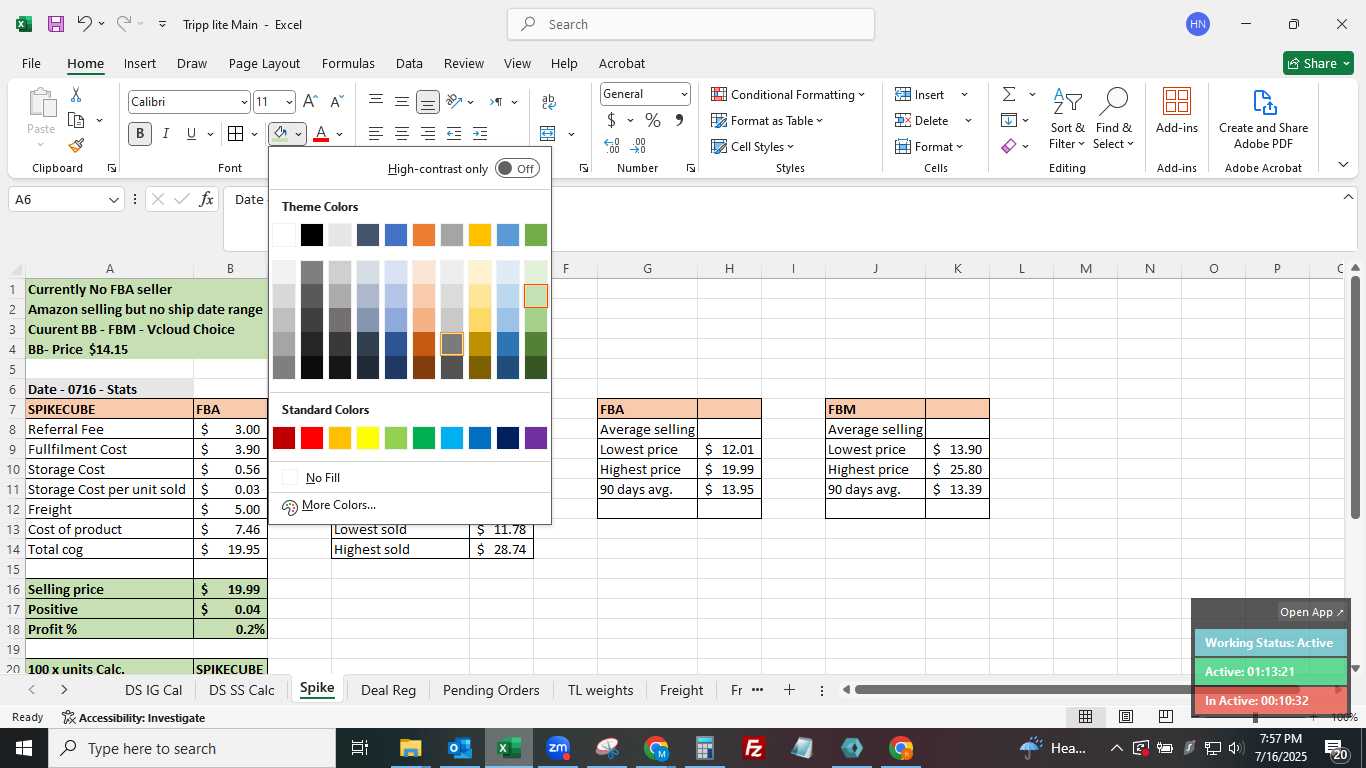Screen dimensions: 1366x768
Task: Open the Calibri font name dropdown
Action: click(243, 102)
